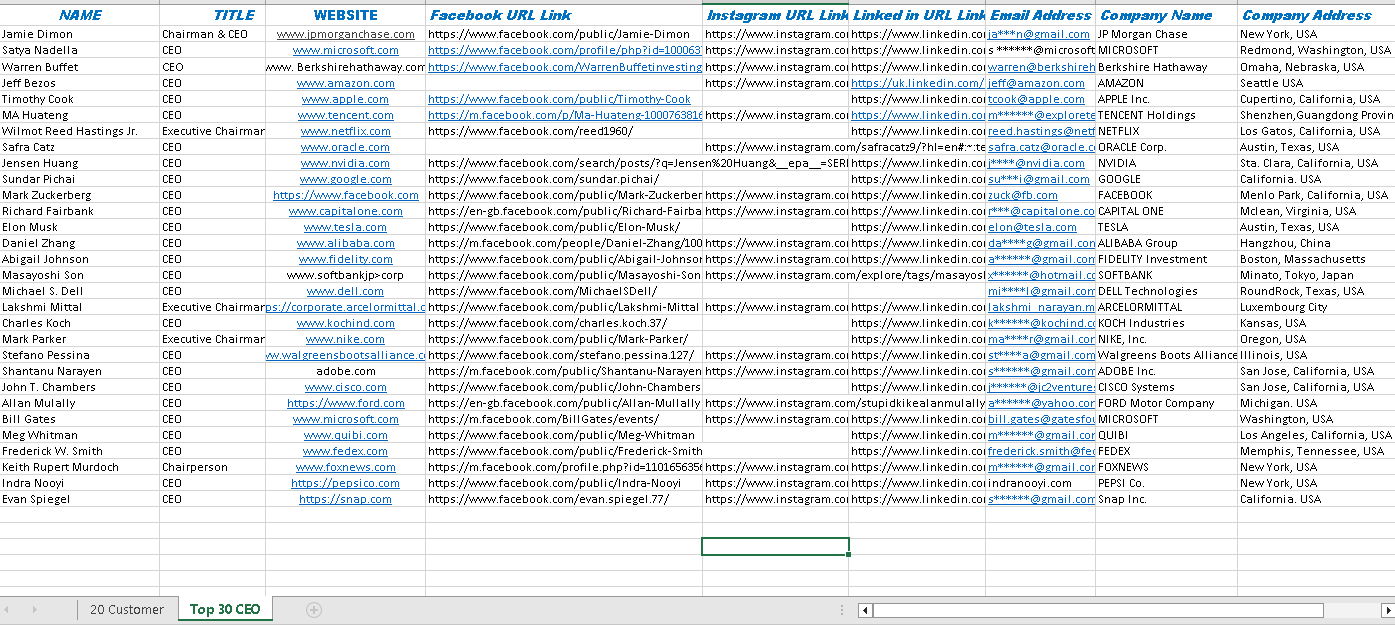The width and height of the screenshot is (1395, 625).
Task: Open the https://pepsico.com link
Action: click(x=346, y=483)
